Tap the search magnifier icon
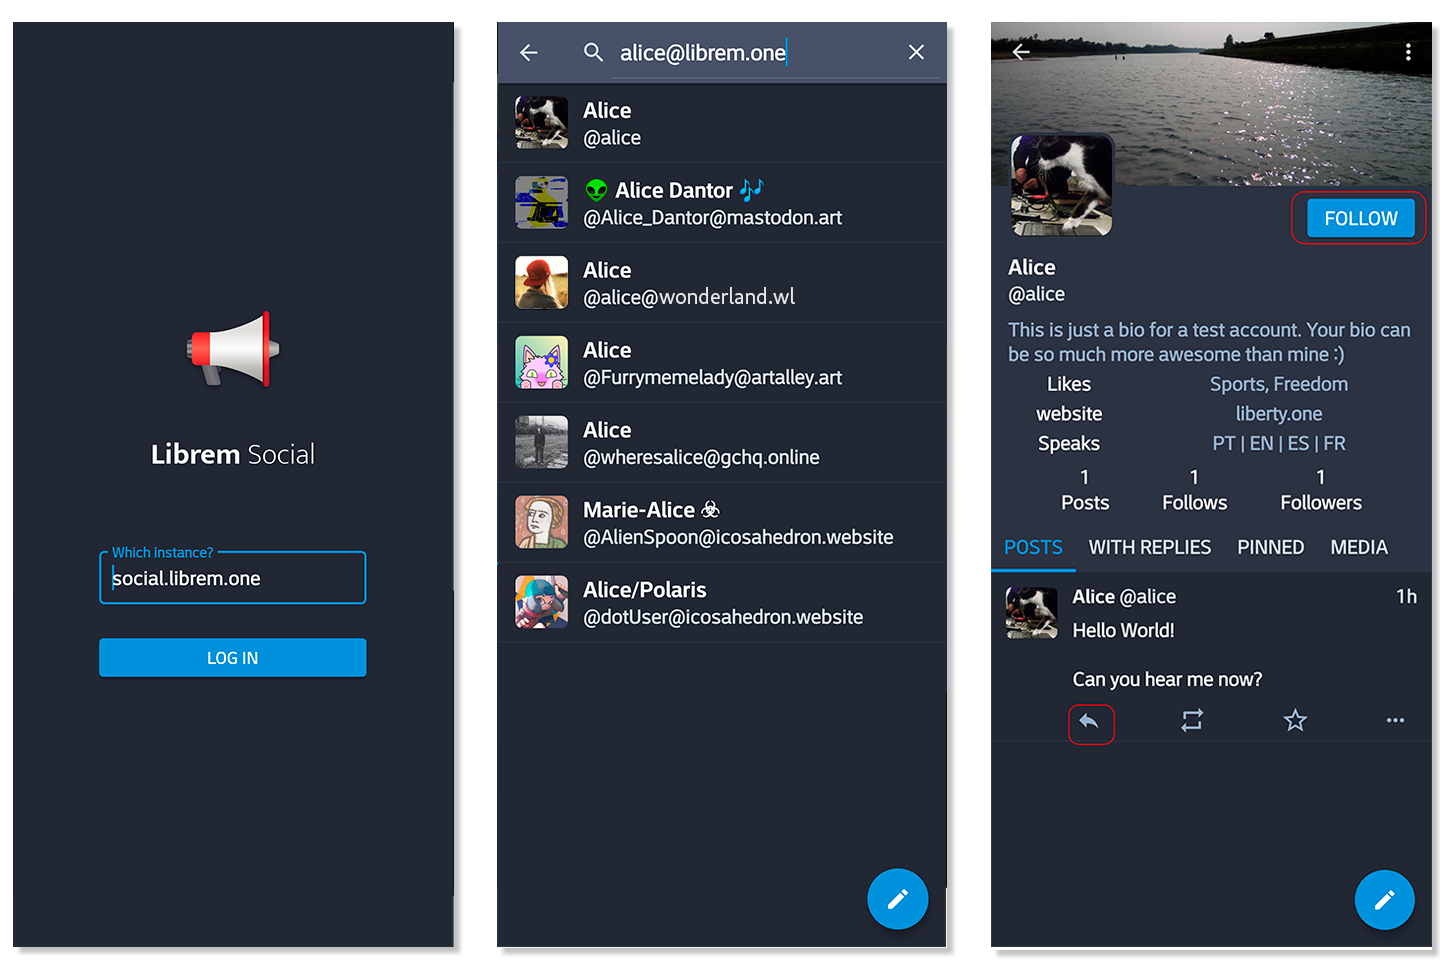Screen dimensions: 1440x974 593,52
